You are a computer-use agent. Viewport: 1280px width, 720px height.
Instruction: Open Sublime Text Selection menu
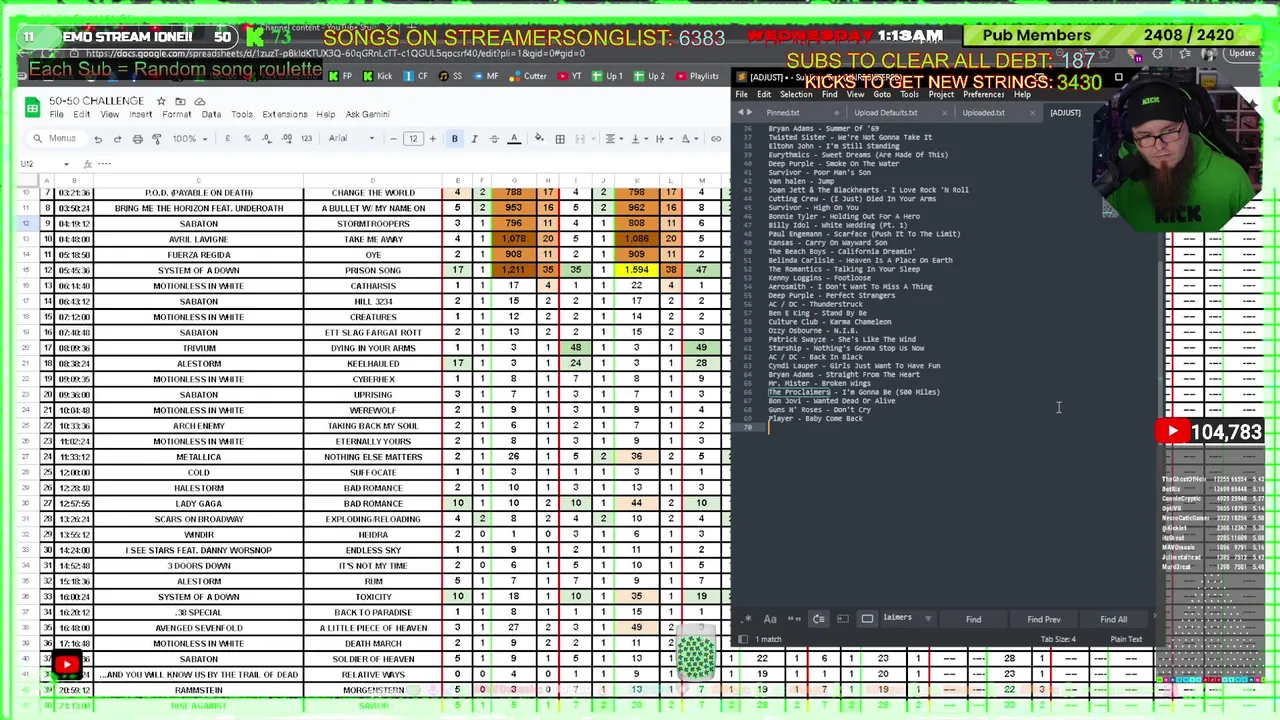click(796, 95)
